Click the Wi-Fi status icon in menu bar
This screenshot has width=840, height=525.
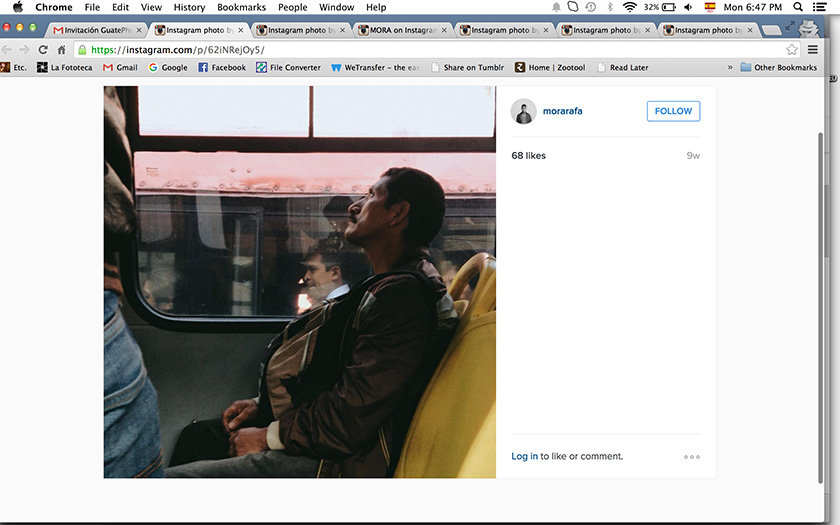click(x=629, y=7)
